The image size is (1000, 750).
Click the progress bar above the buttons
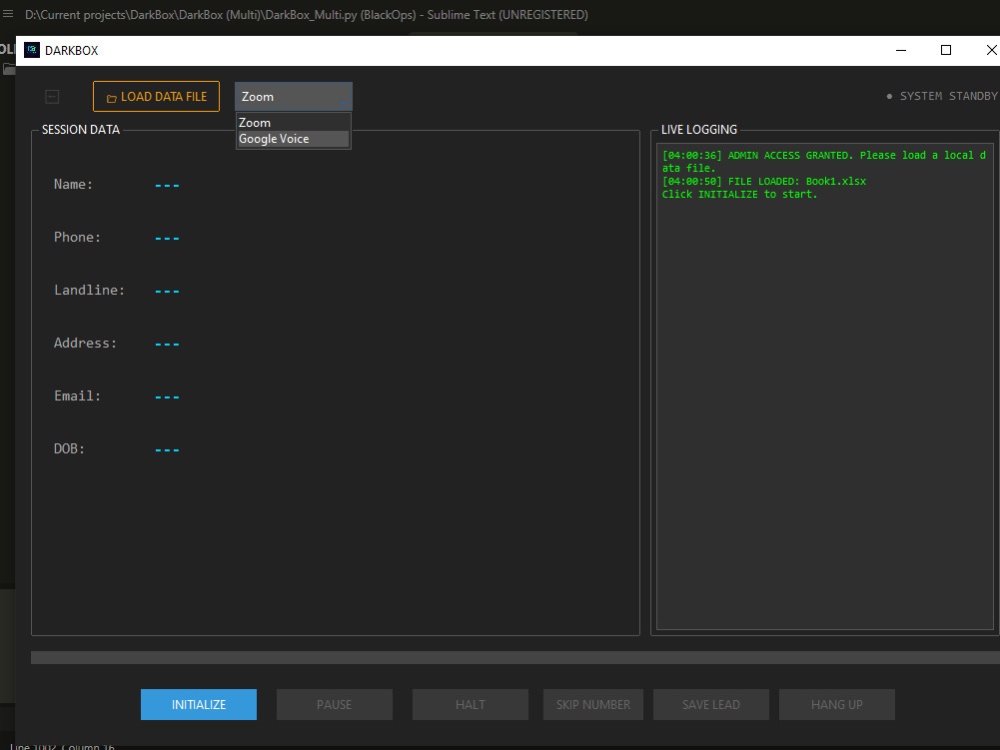click(x=515, y=658)
